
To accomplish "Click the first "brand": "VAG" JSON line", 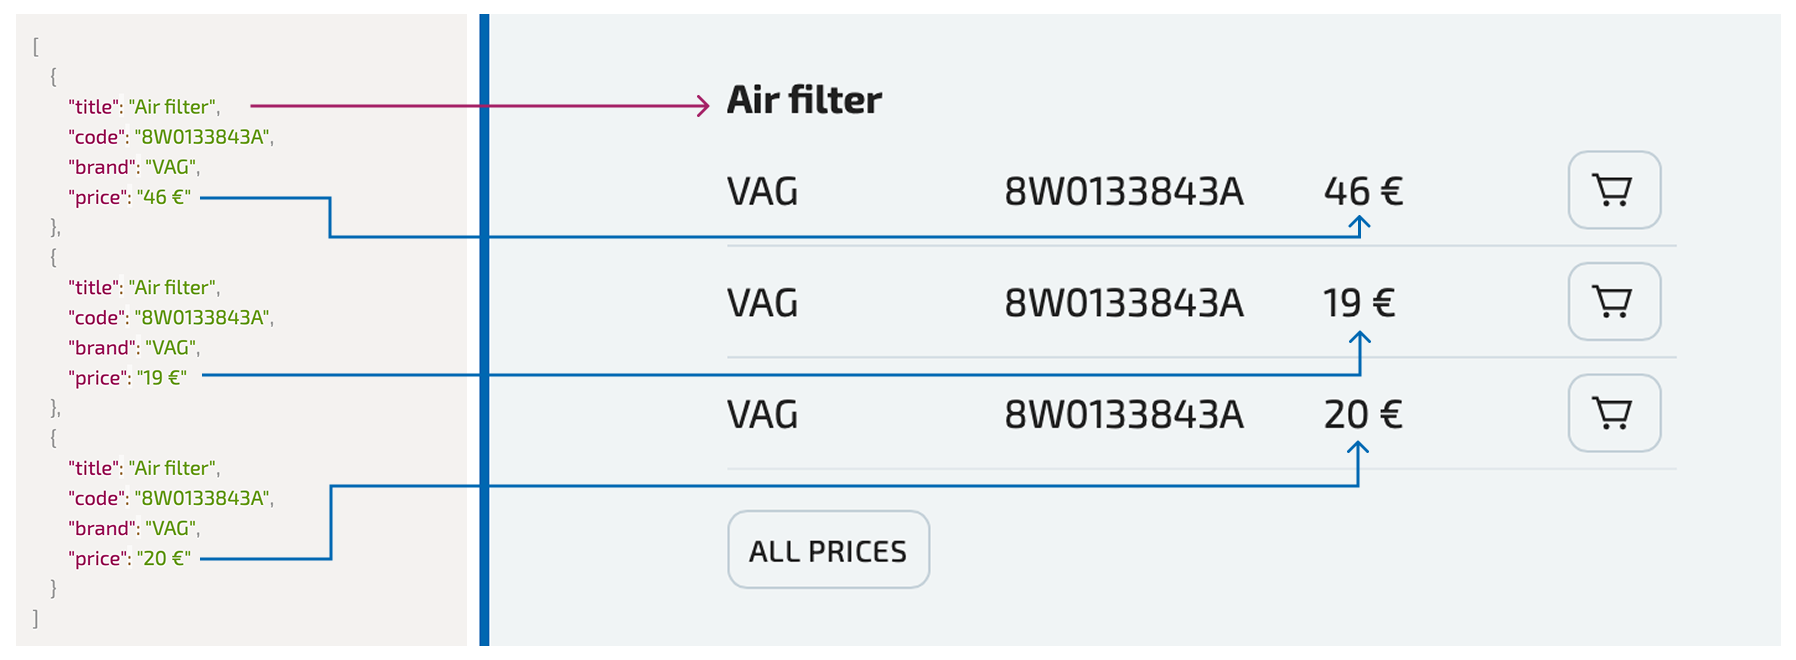I will pos(134,167).
